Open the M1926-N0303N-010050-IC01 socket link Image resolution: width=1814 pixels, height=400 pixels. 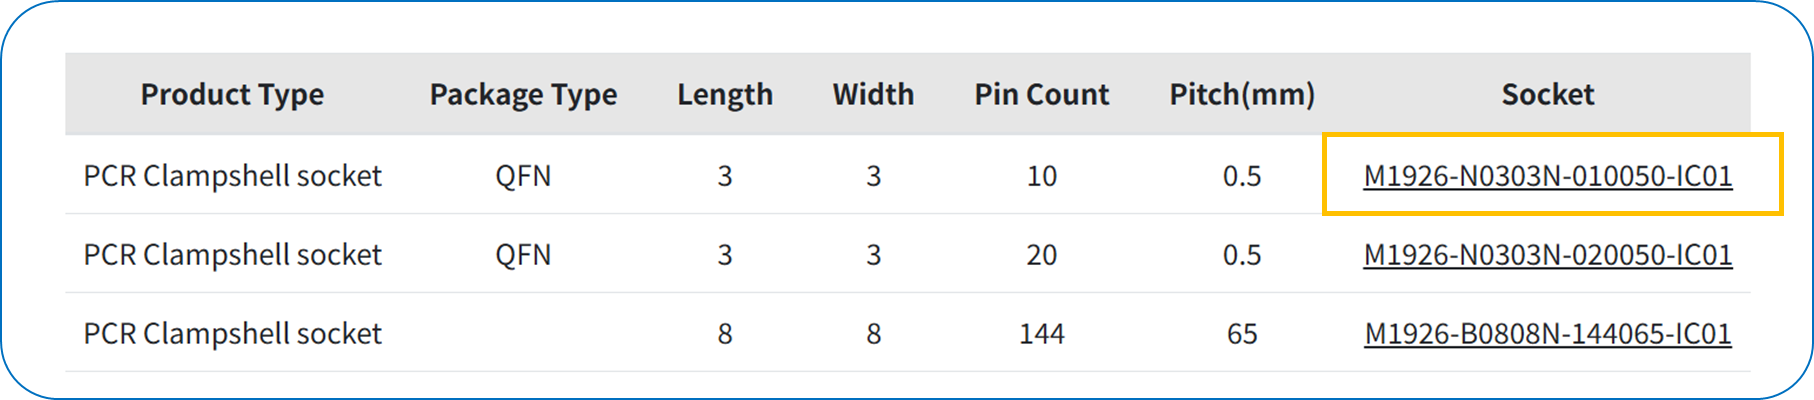coord(1547,176)
